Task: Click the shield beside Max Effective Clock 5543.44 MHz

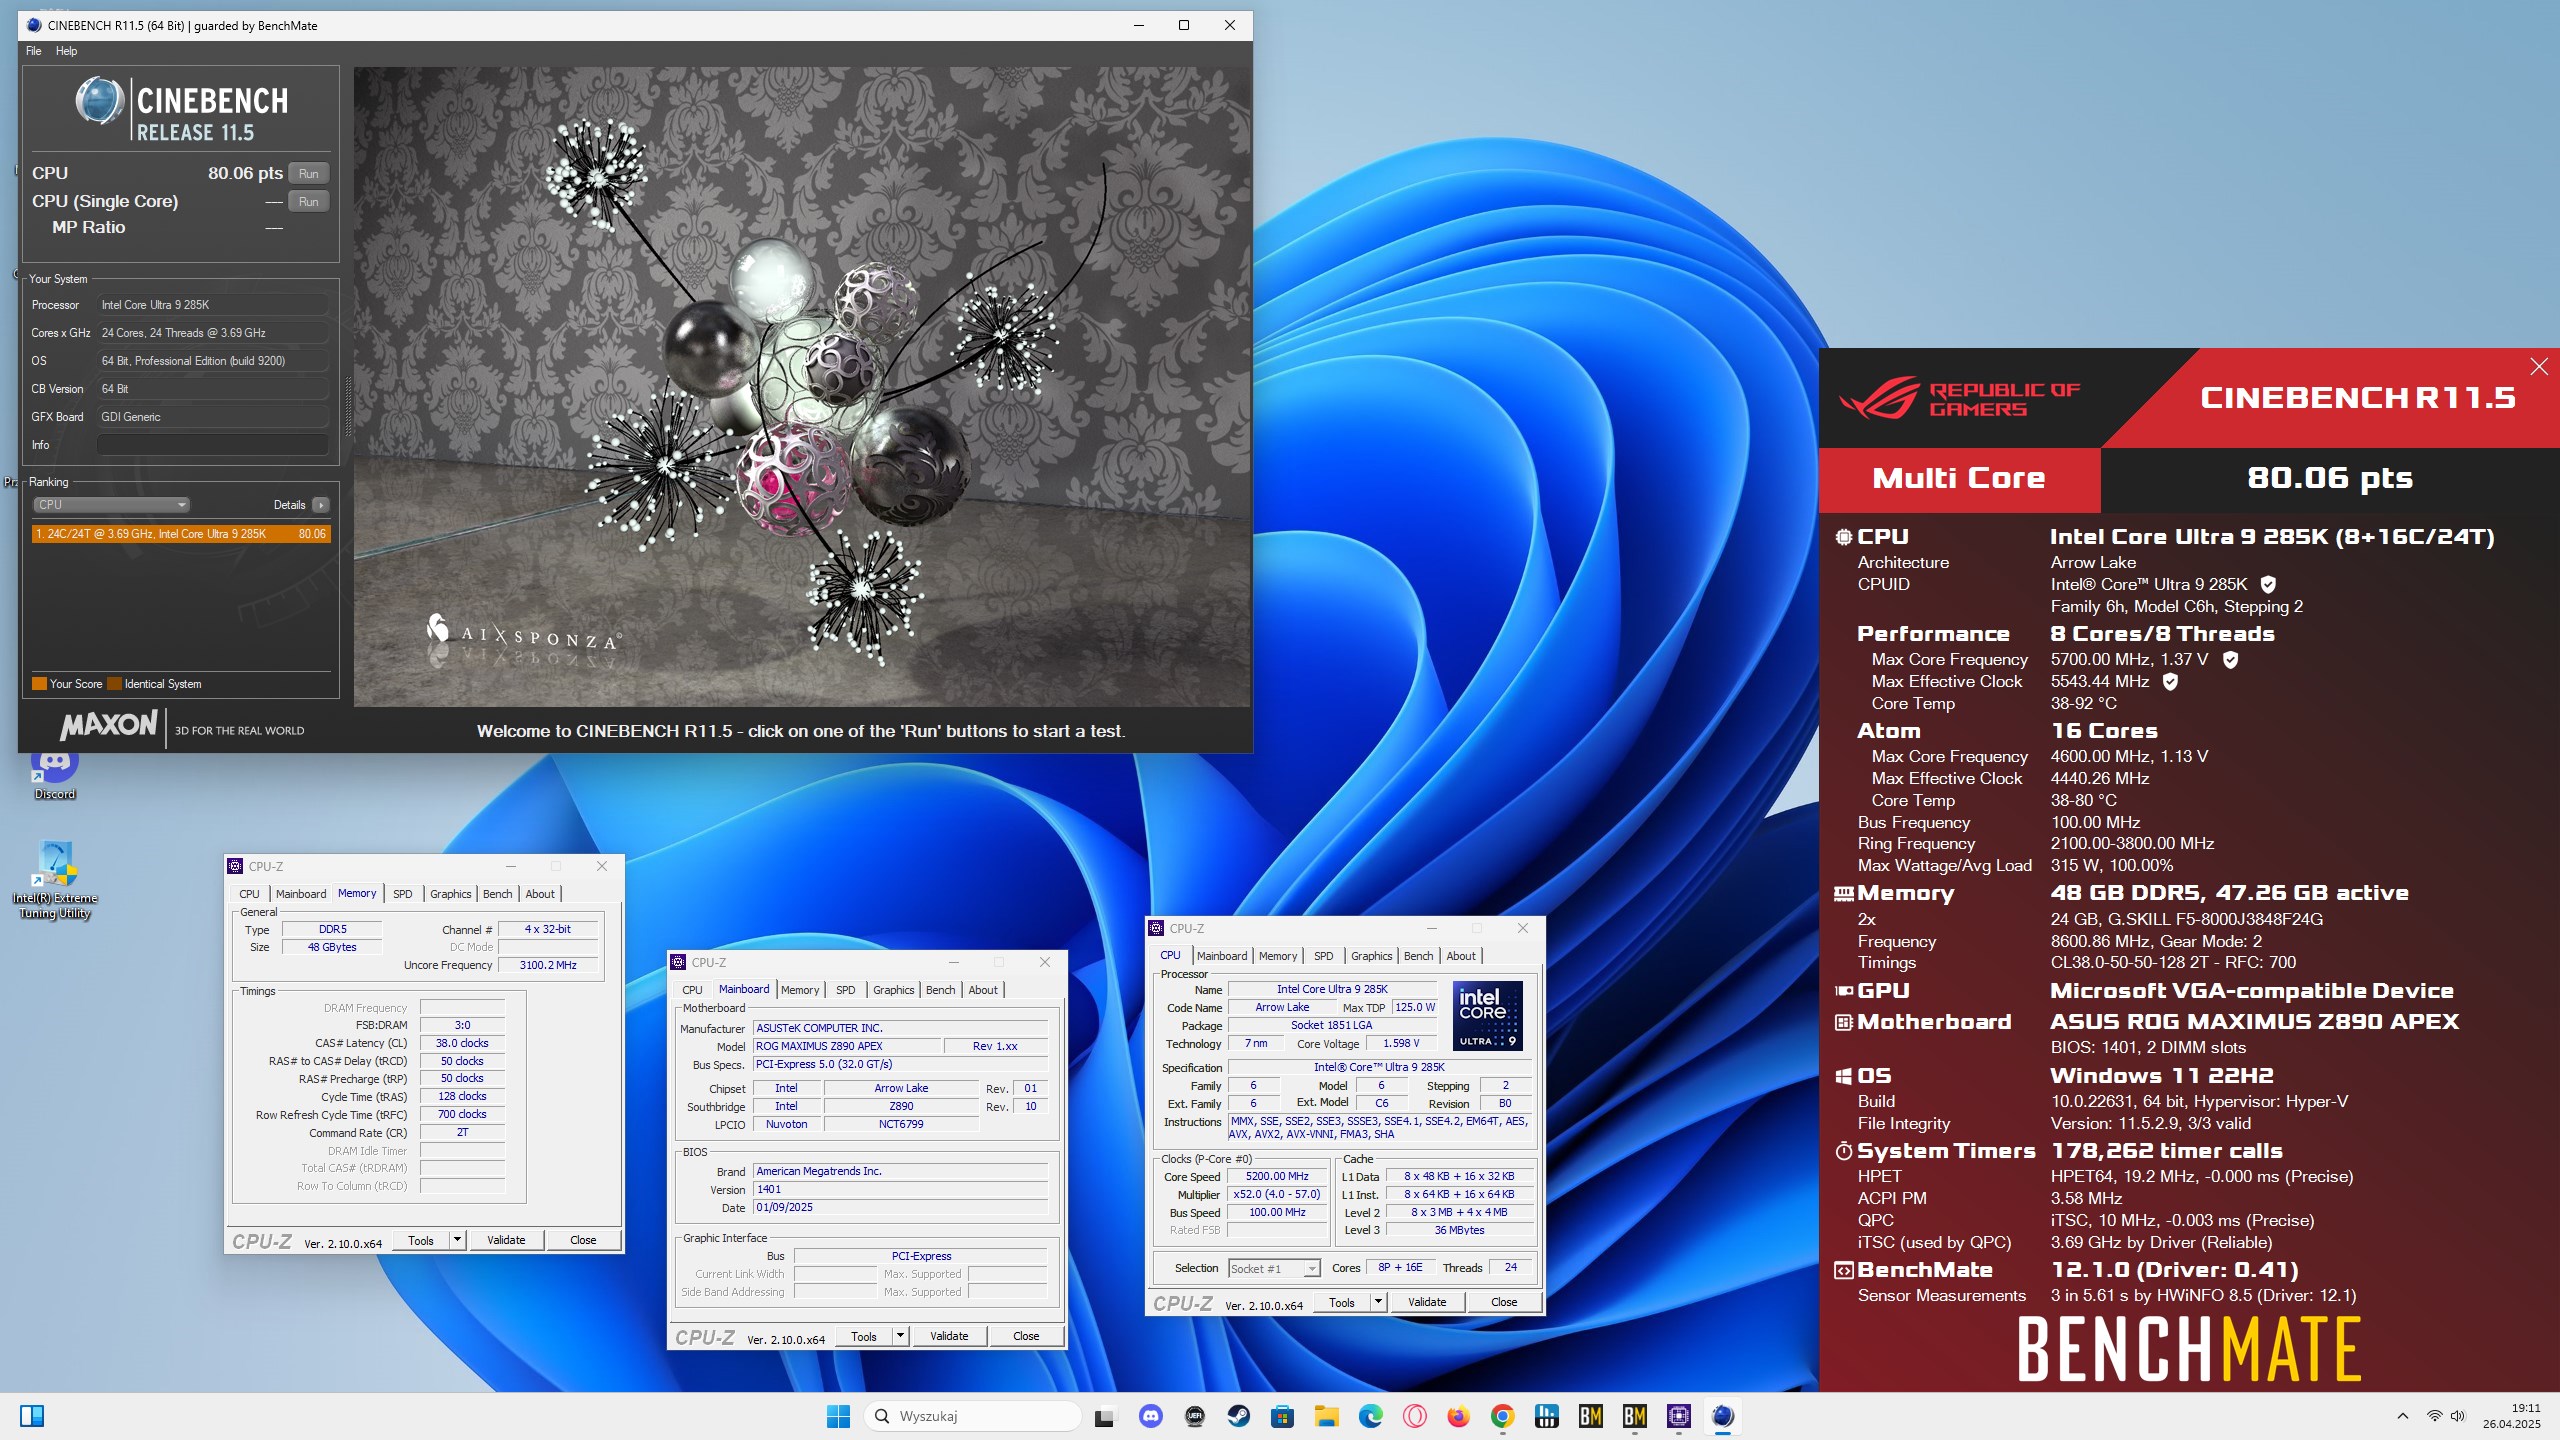Action: point(2170,682)
